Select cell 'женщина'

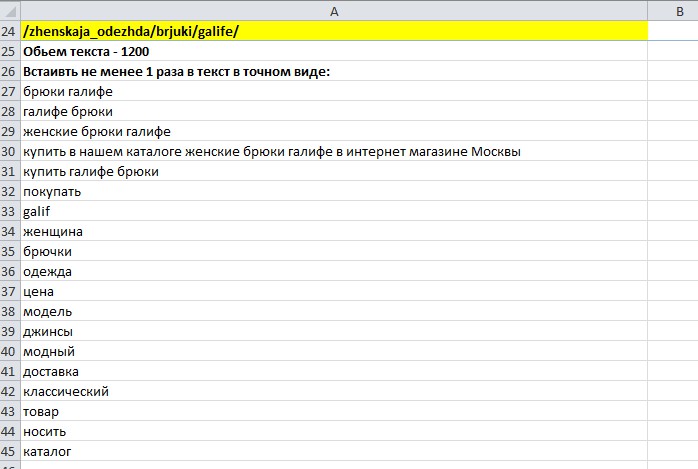pos(334,231)
